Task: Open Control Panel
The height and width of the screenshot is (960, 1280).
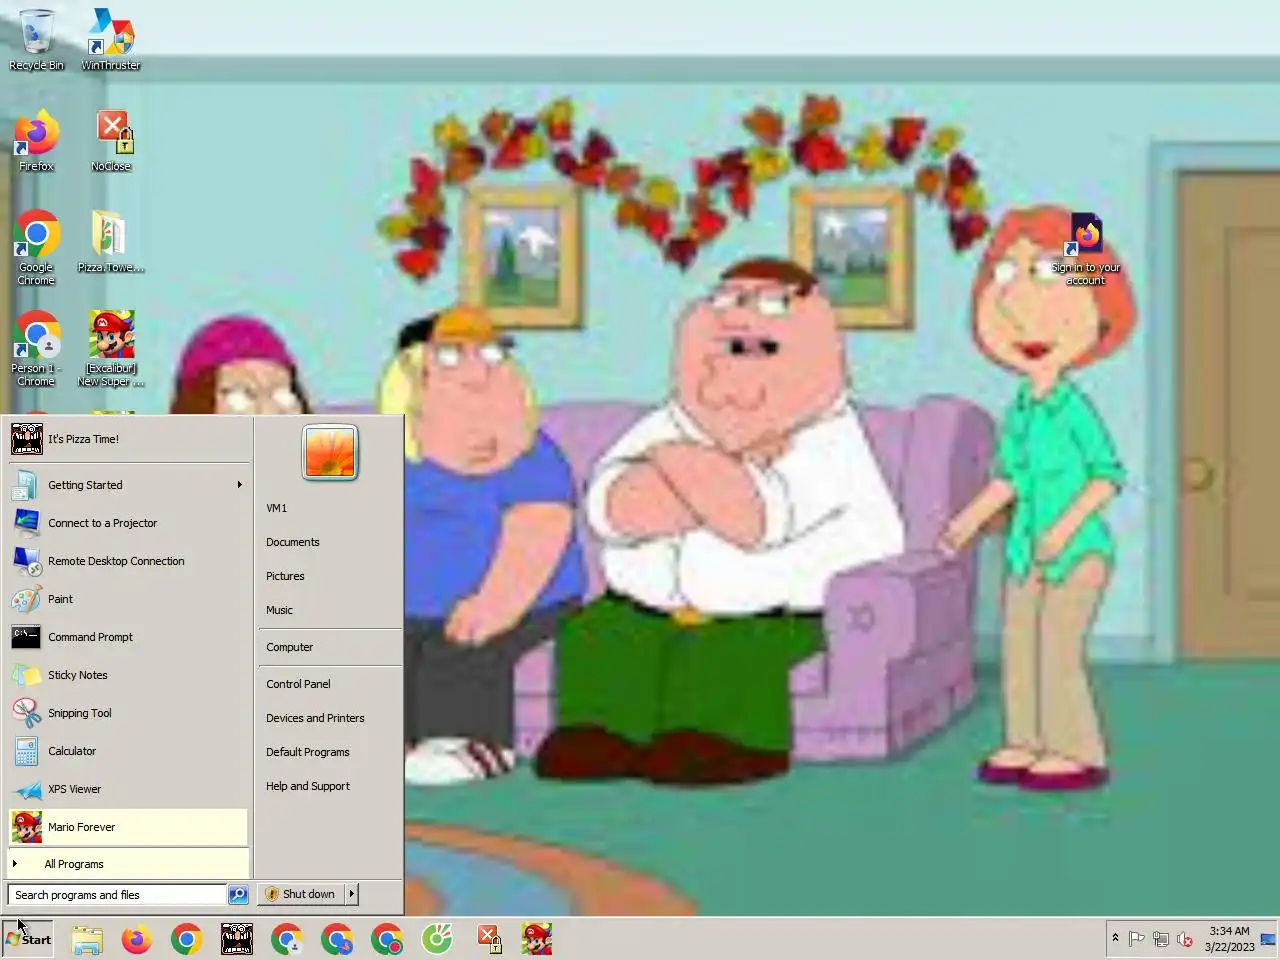Action: pyautogui.click(x=330, y=684)
